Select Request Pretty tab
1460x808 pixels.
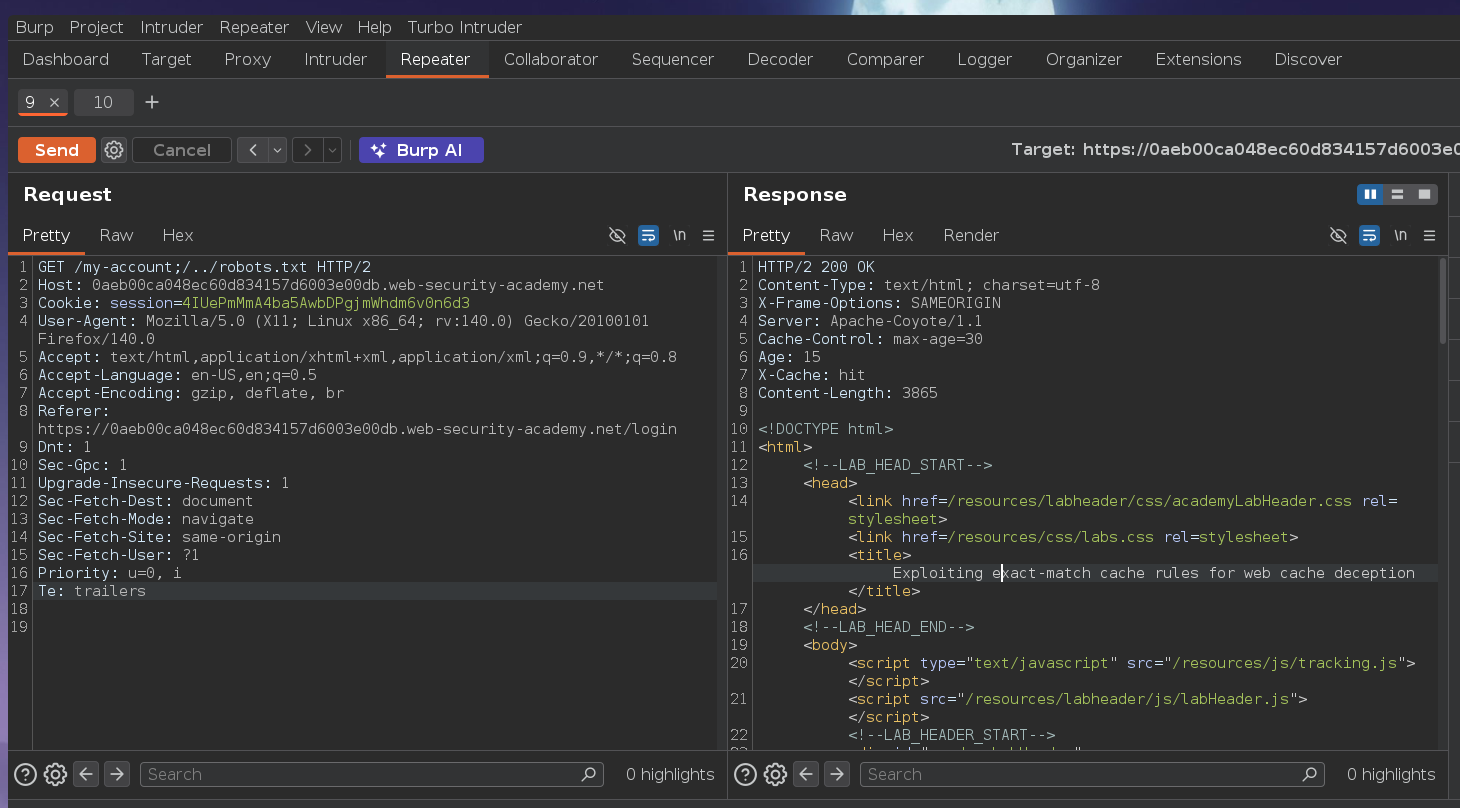46,236
